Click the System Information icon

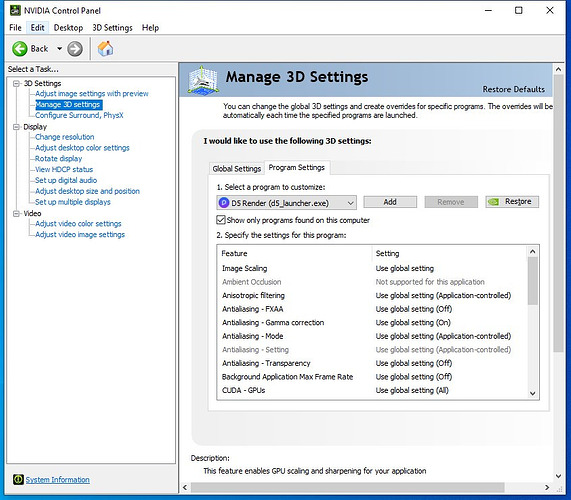coord(18,479)
